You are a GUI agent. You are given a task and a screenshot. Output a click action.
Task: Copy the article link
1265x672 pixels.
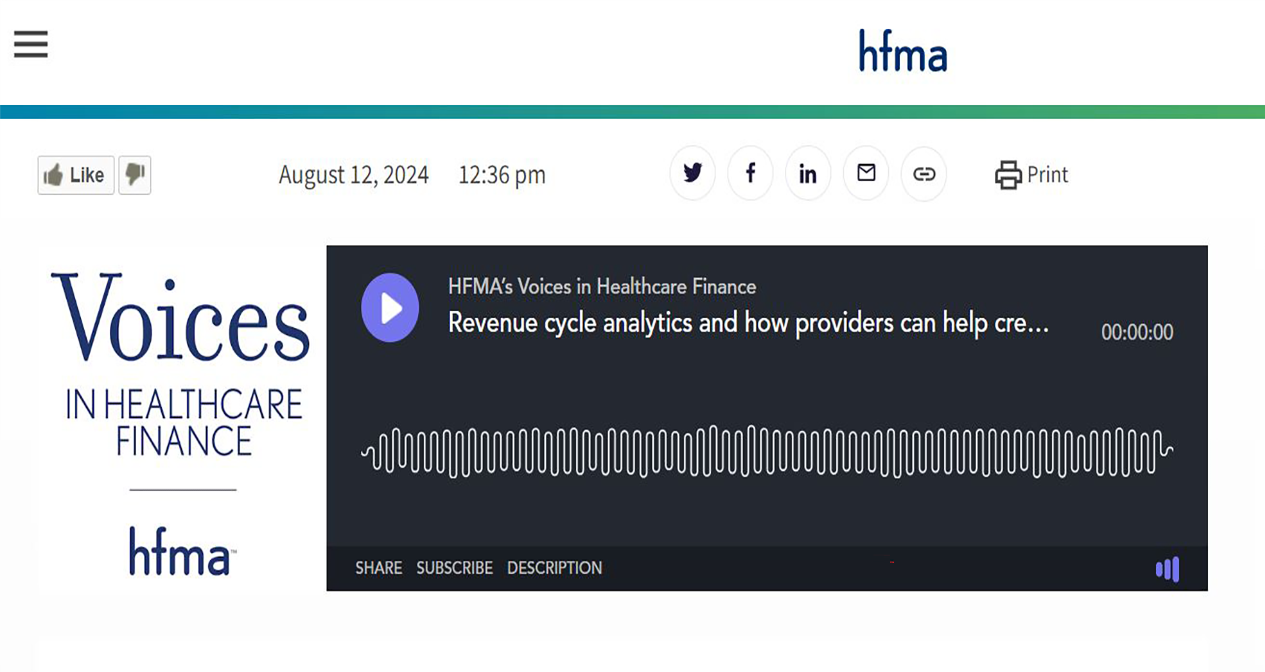(x=923, y=173)
